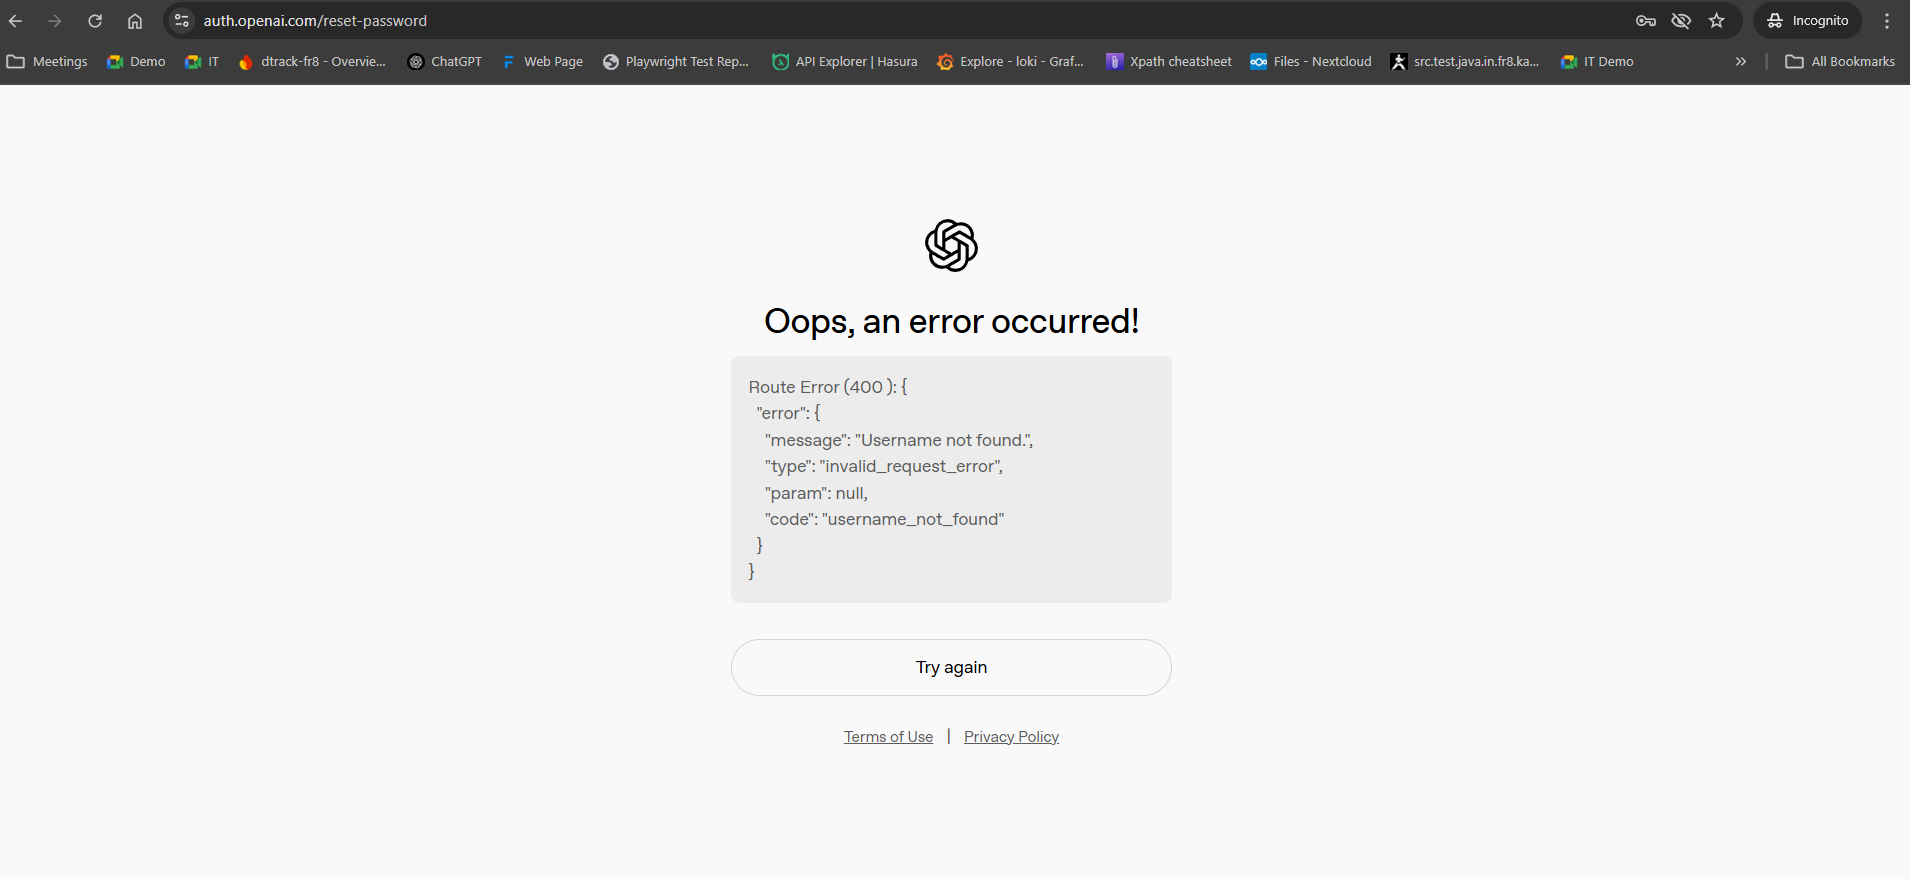
Task: Open the Demo bookmark
Action: [136, 62]
